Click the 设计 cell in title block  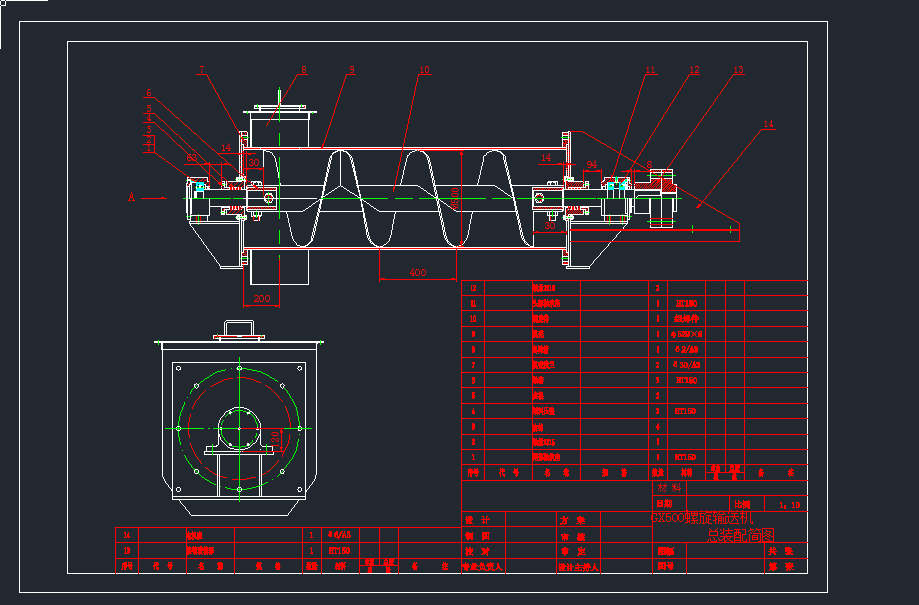coord(477,520)
